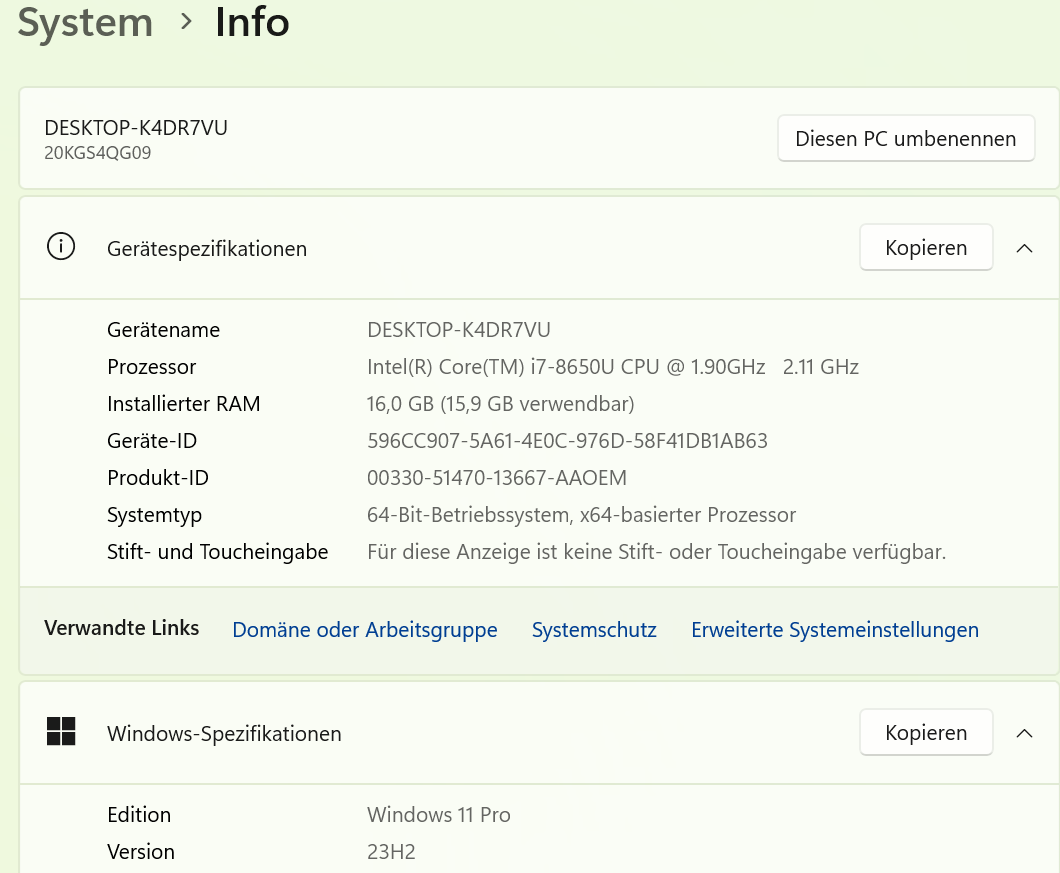Click the Info page title

tap(252, 22)
